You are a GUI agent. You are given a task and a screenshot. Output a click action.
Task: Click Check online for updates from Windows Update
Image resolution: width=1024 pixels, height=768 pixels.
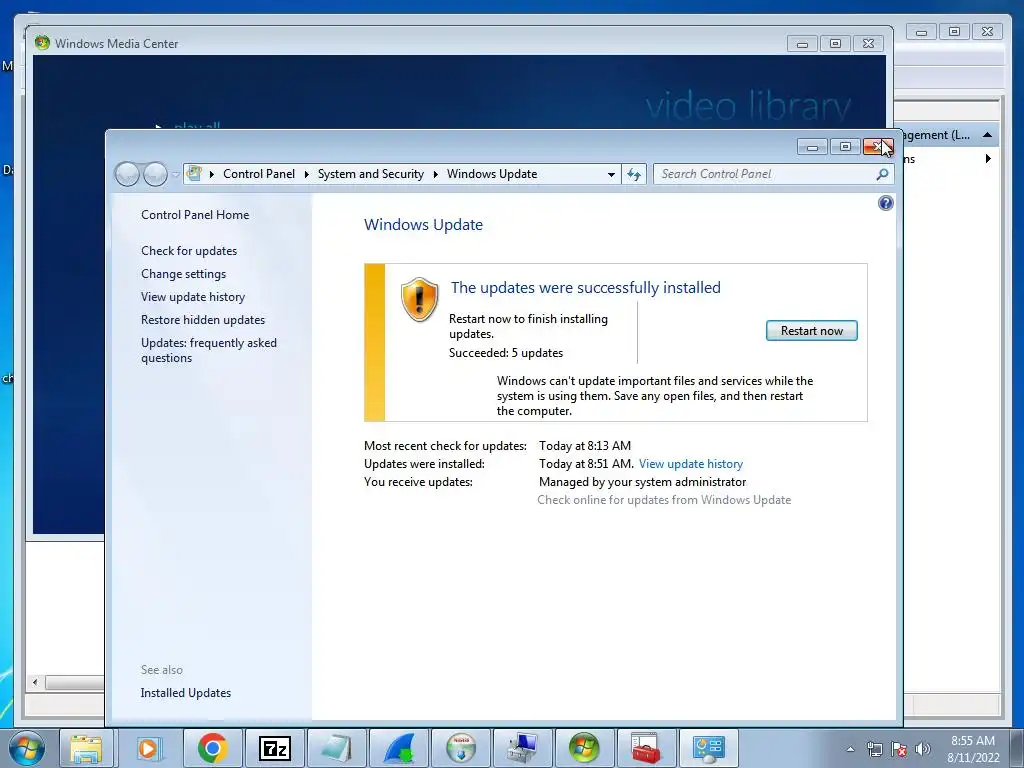coord(664,500)
